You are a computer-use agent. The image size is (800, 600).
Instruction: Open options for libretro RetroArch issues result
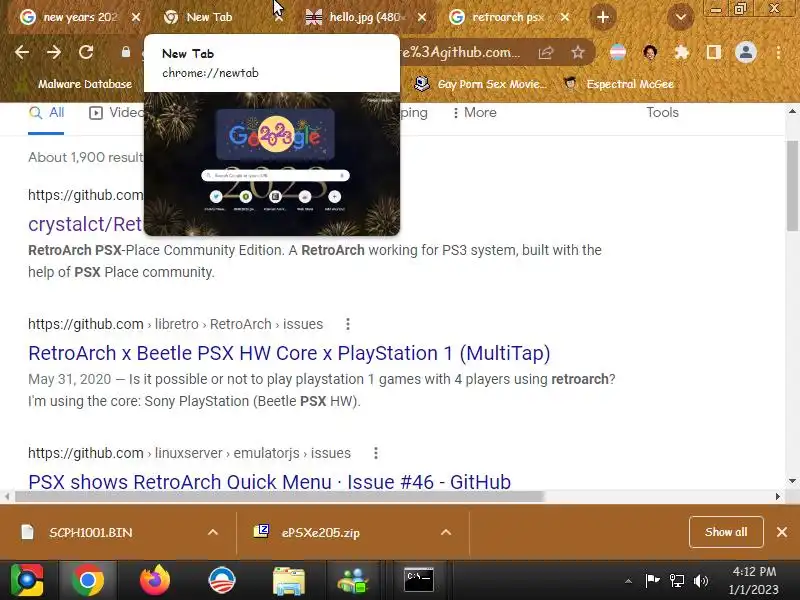click(x=347, y=324)
